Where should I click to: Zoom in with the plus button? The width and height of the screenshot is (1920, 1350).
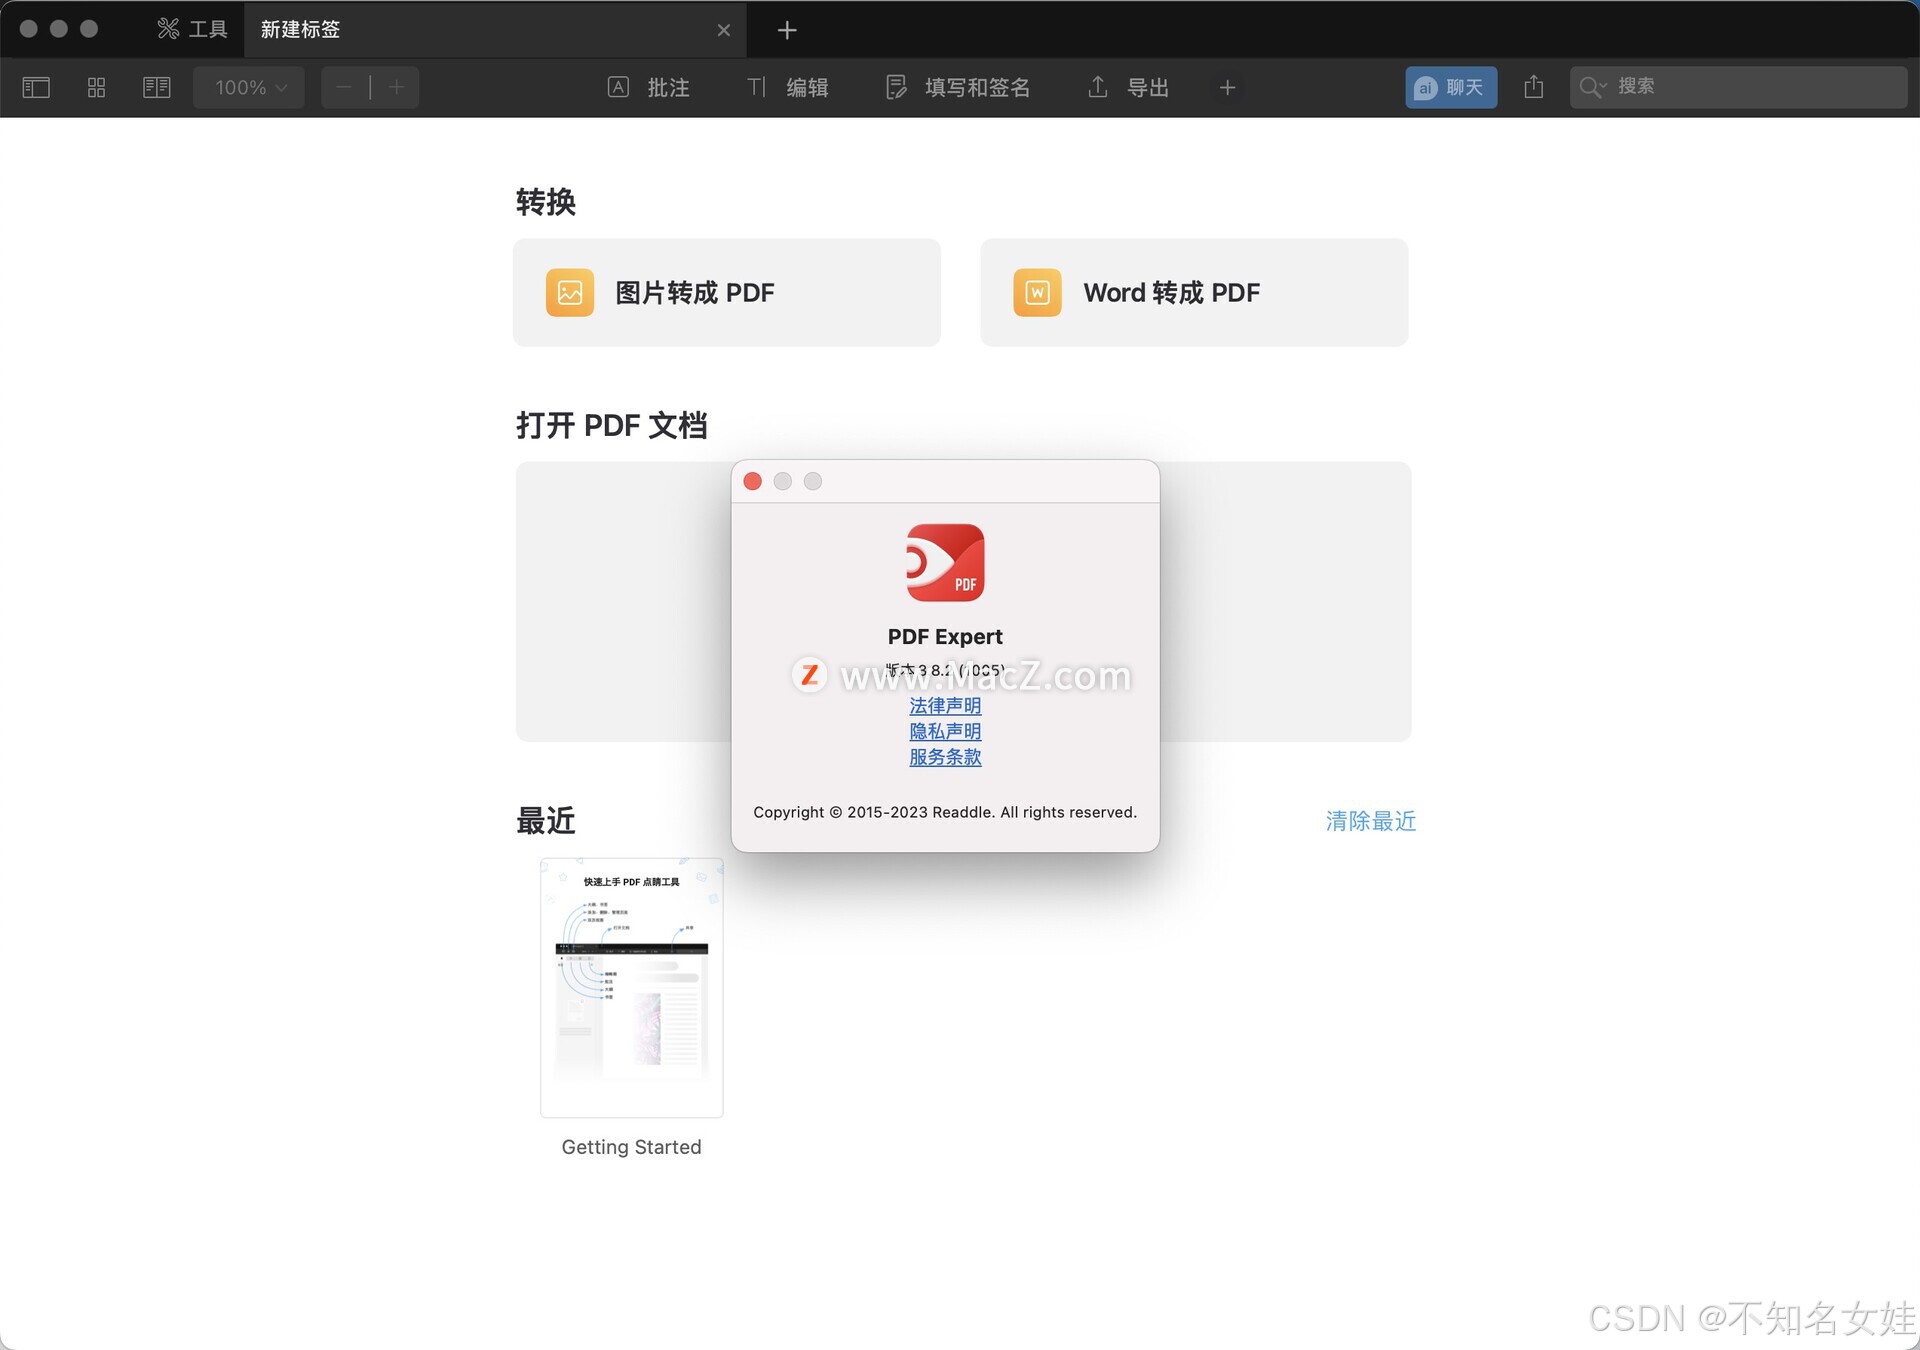396,88
